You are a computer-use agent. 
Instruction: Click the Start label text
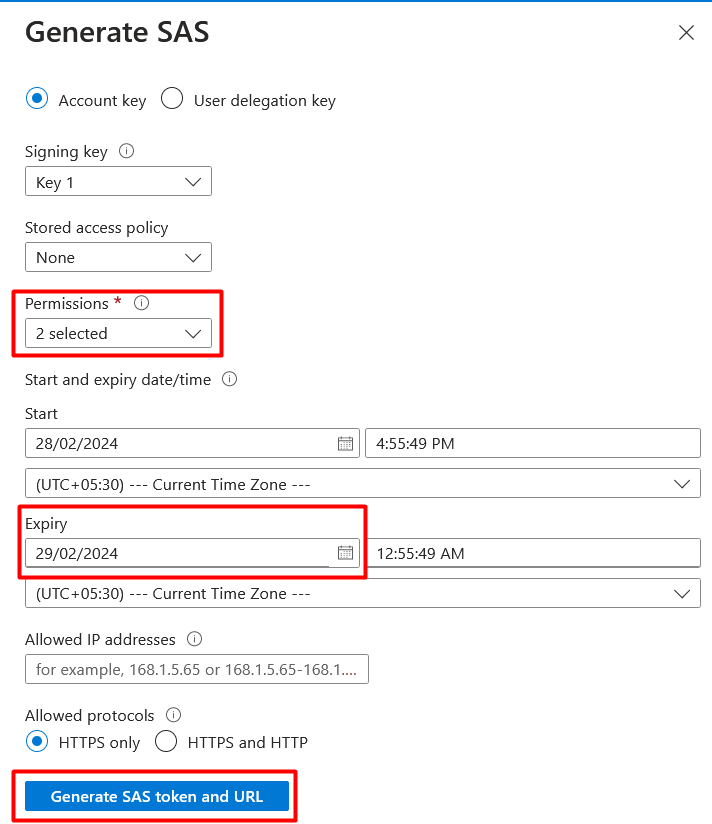(x=41, y=414)
